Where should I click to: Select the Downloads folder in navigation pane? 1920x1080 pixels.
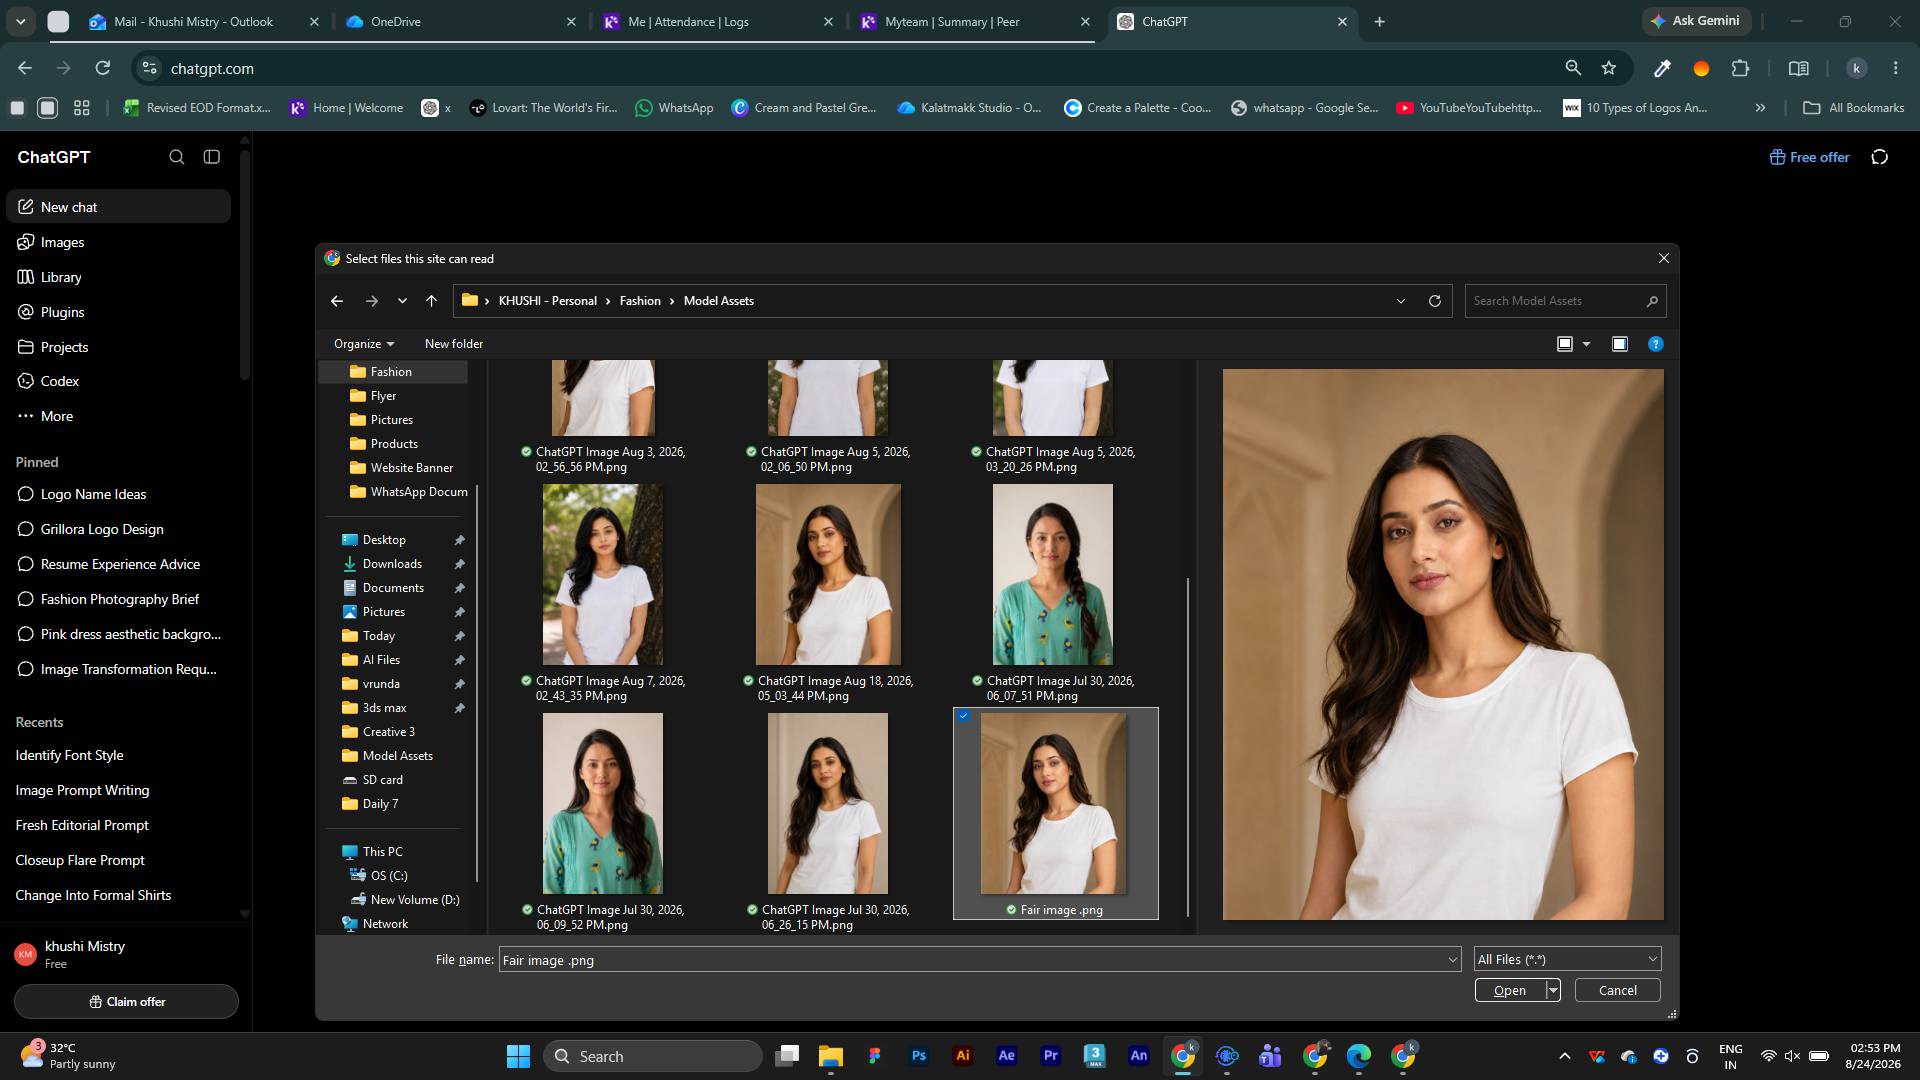click(x=392, y=564)
